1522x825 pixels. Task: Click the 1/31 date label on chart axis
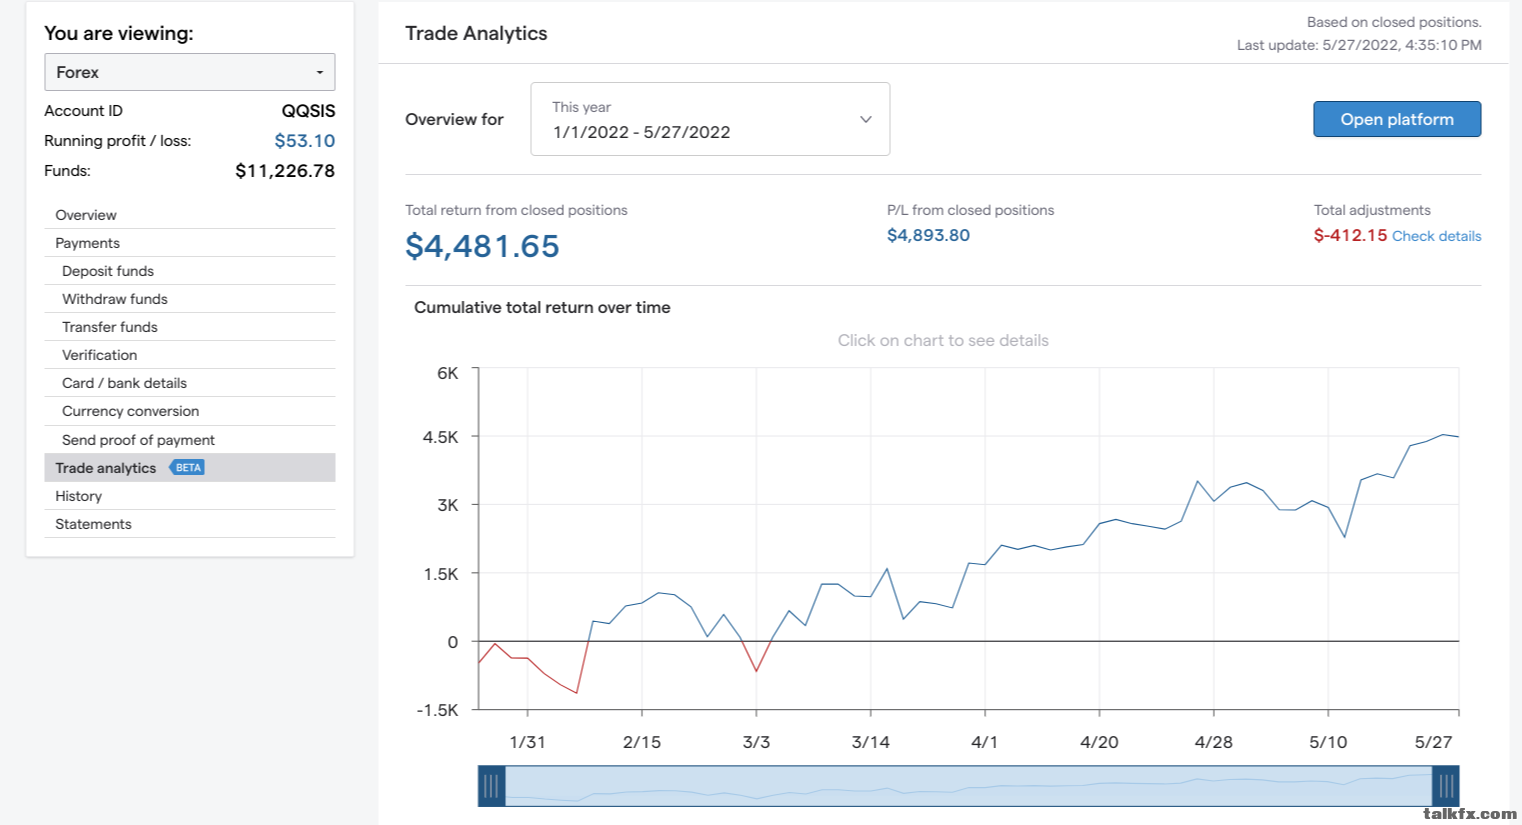click(527, 742)
